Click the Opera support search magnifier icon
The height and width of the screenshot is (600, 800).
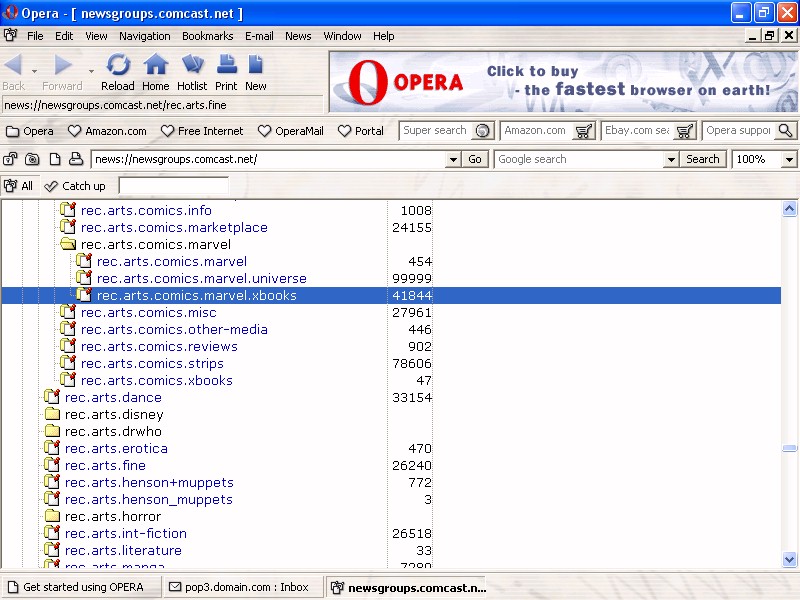click(x=785, y=131)
